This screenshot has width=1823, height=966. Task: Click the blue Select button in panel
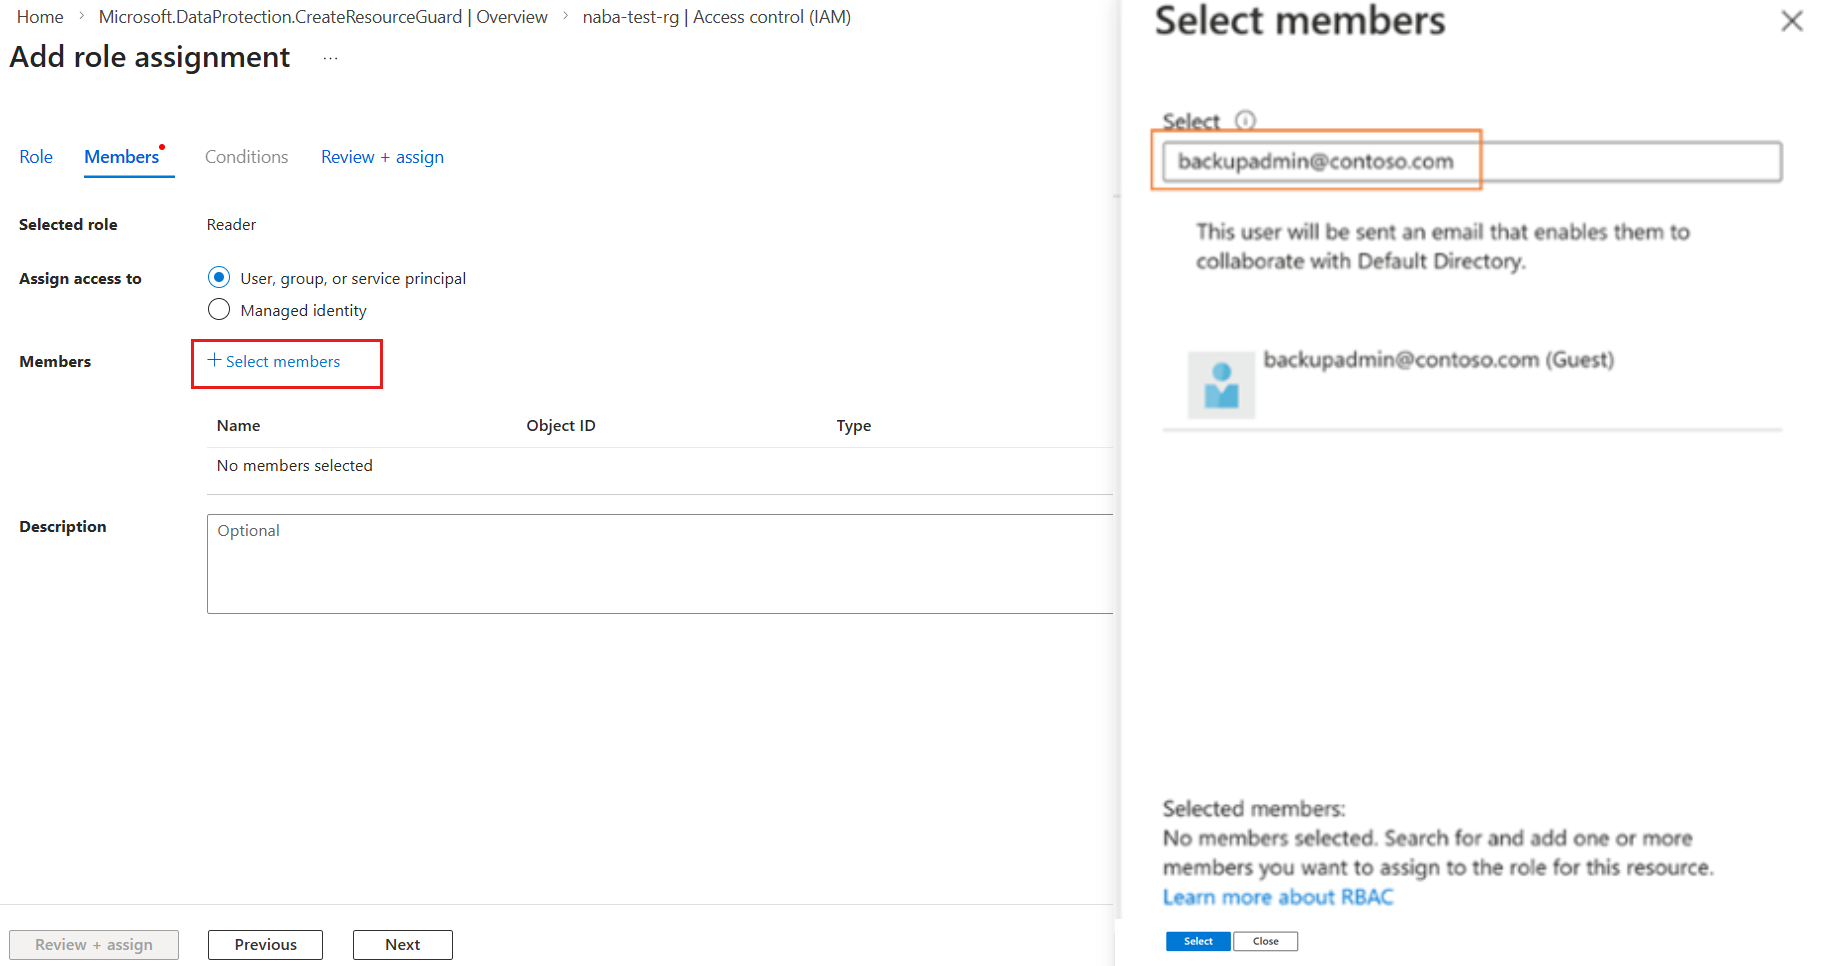tap(1197, 941)
